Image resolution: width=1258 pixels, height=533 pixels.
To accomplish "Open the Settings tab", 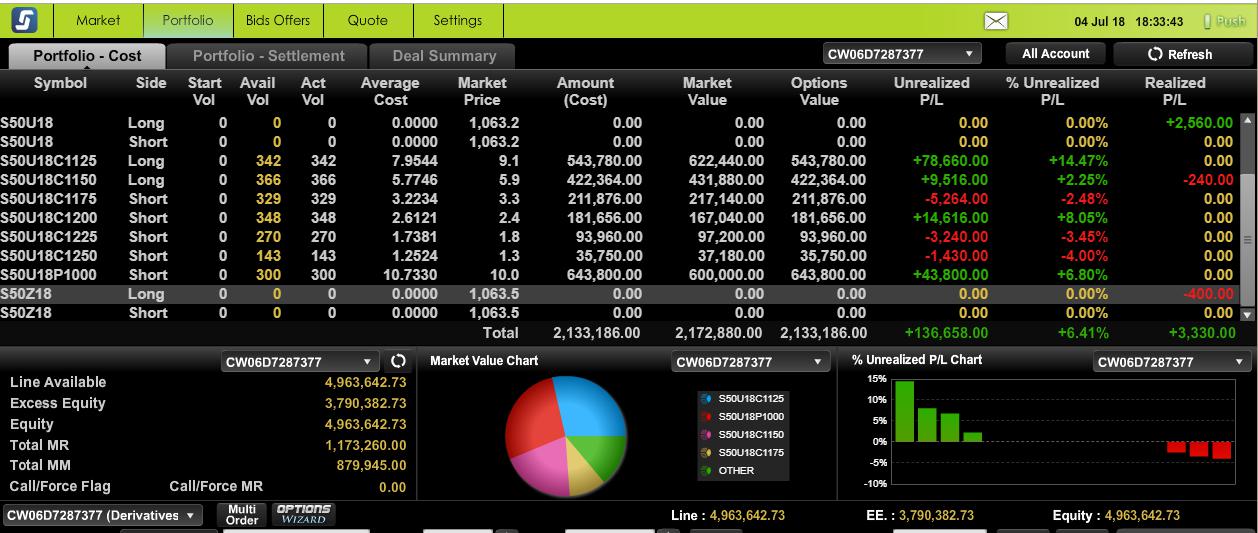I will click(x=458, y=20).
